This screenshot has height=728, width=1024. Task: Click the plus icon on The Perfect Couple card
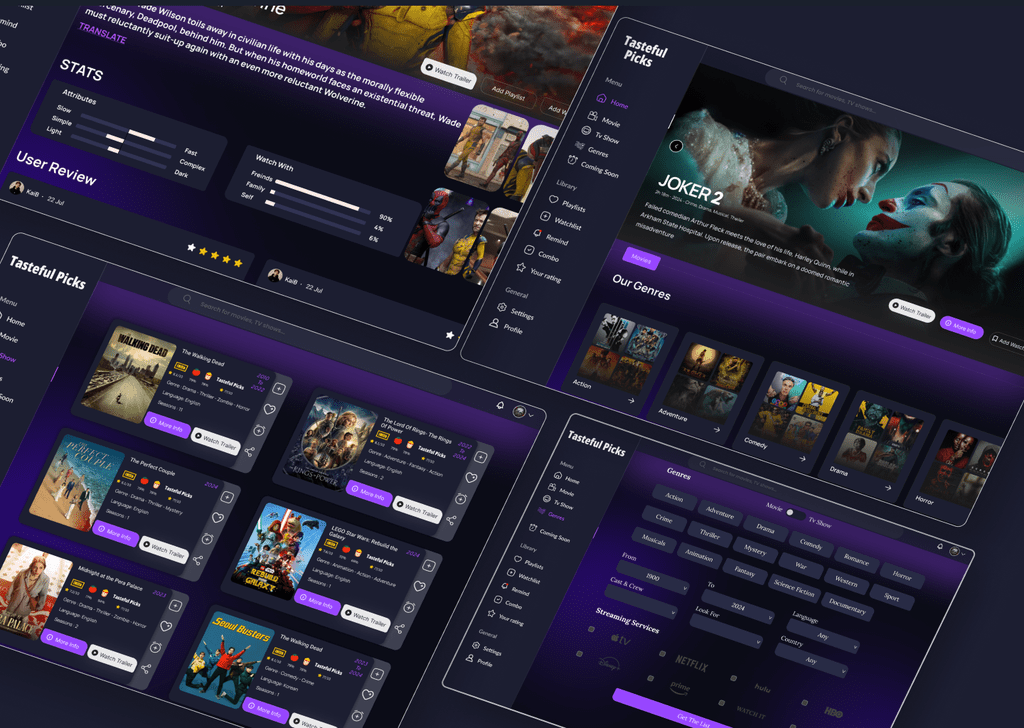(x=227, y=498)
